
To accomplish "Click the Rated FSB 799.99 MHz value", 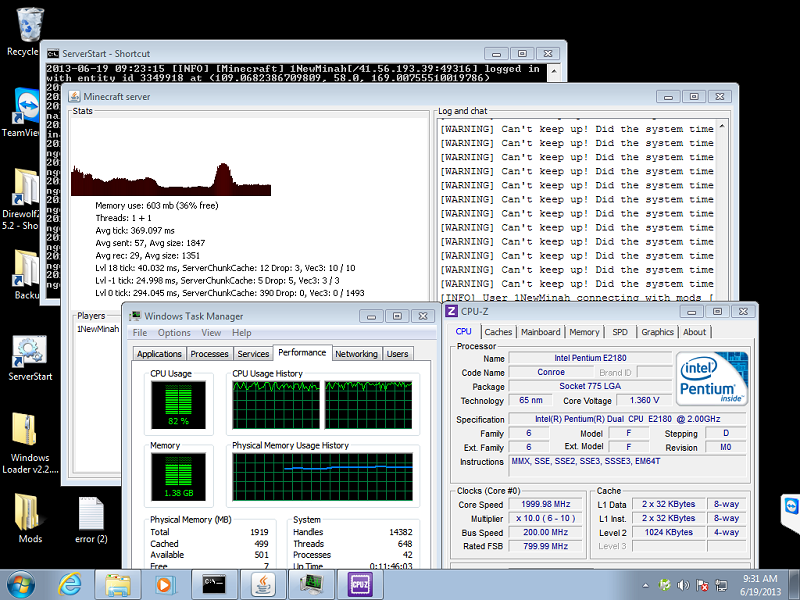I will coord(546,546).
